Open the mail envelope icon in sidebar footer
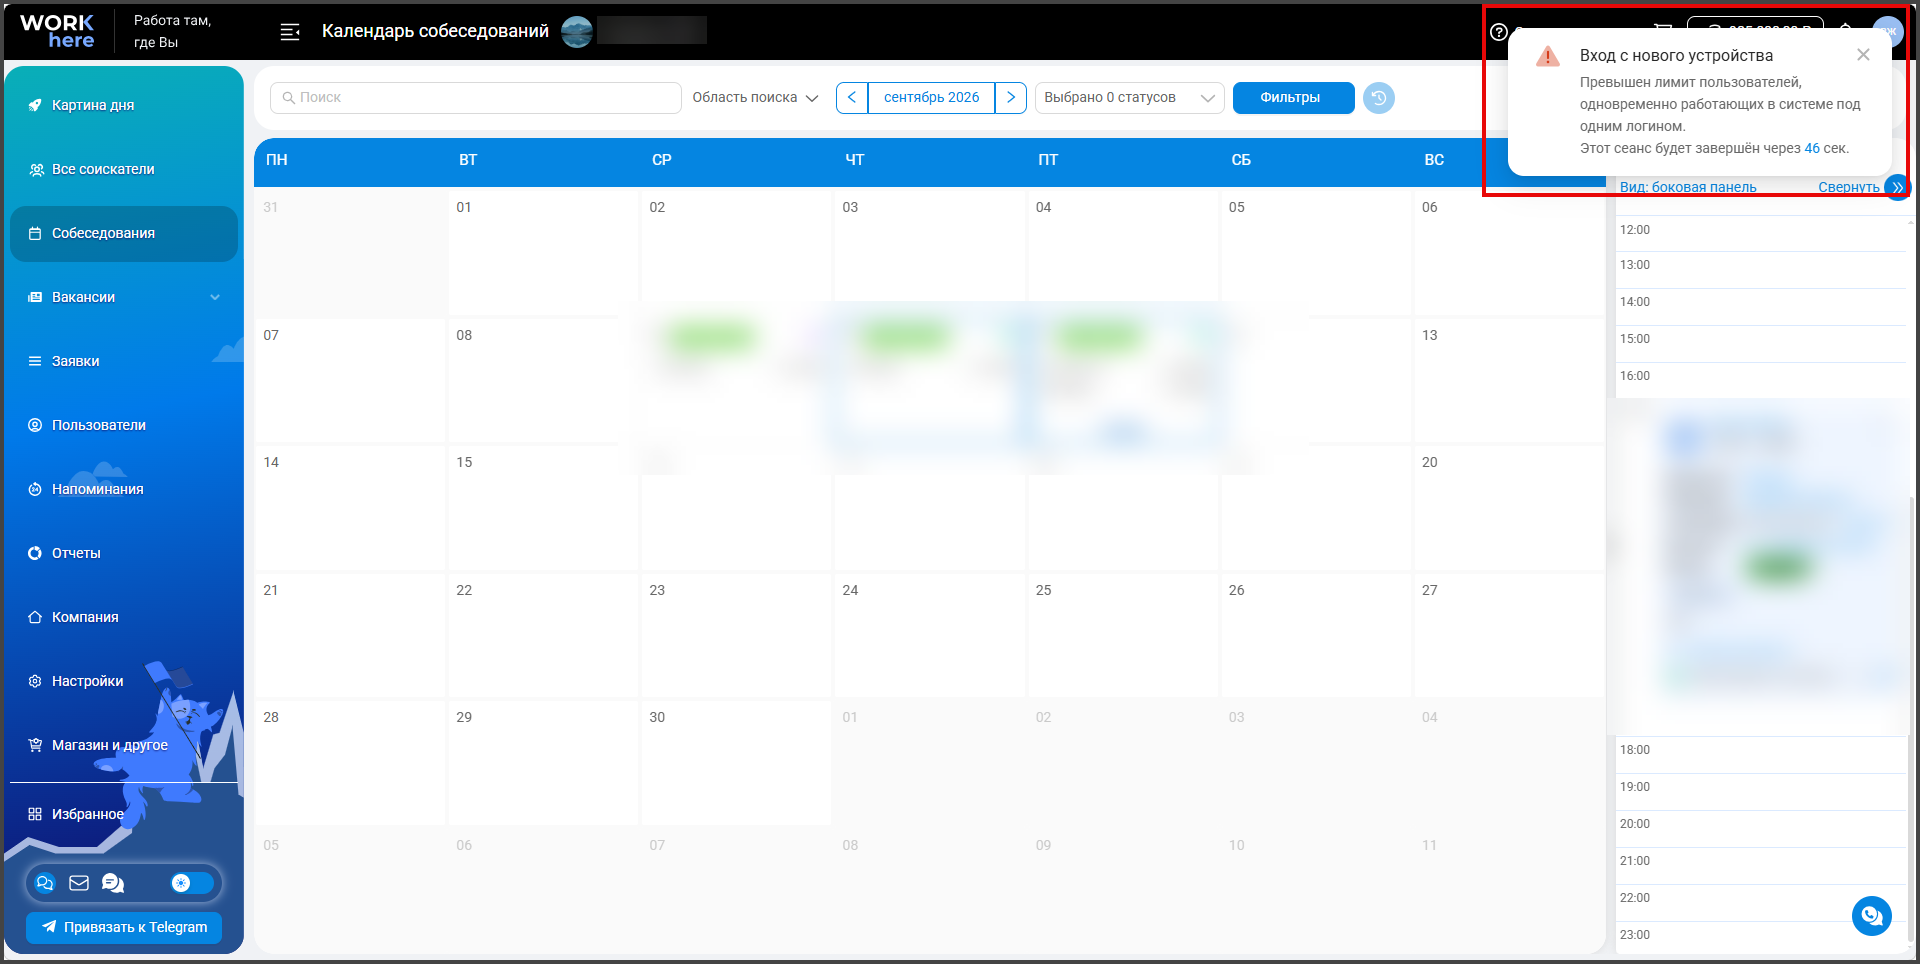 click(x=79, y=883)
